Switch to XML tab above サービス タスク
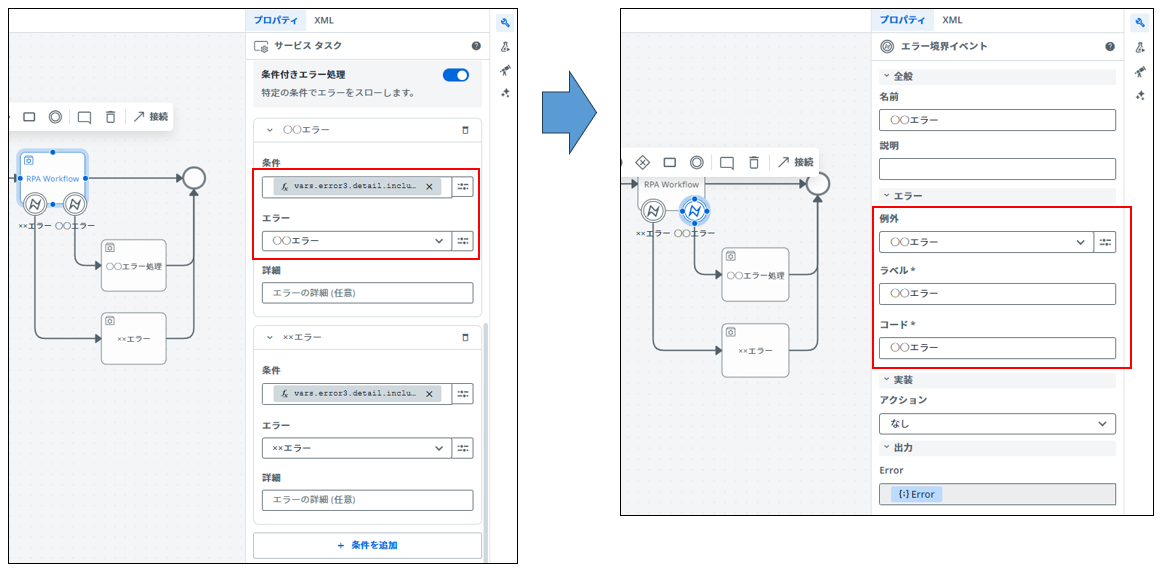Viewport: 1161px width, 572px height. (324, 20)
